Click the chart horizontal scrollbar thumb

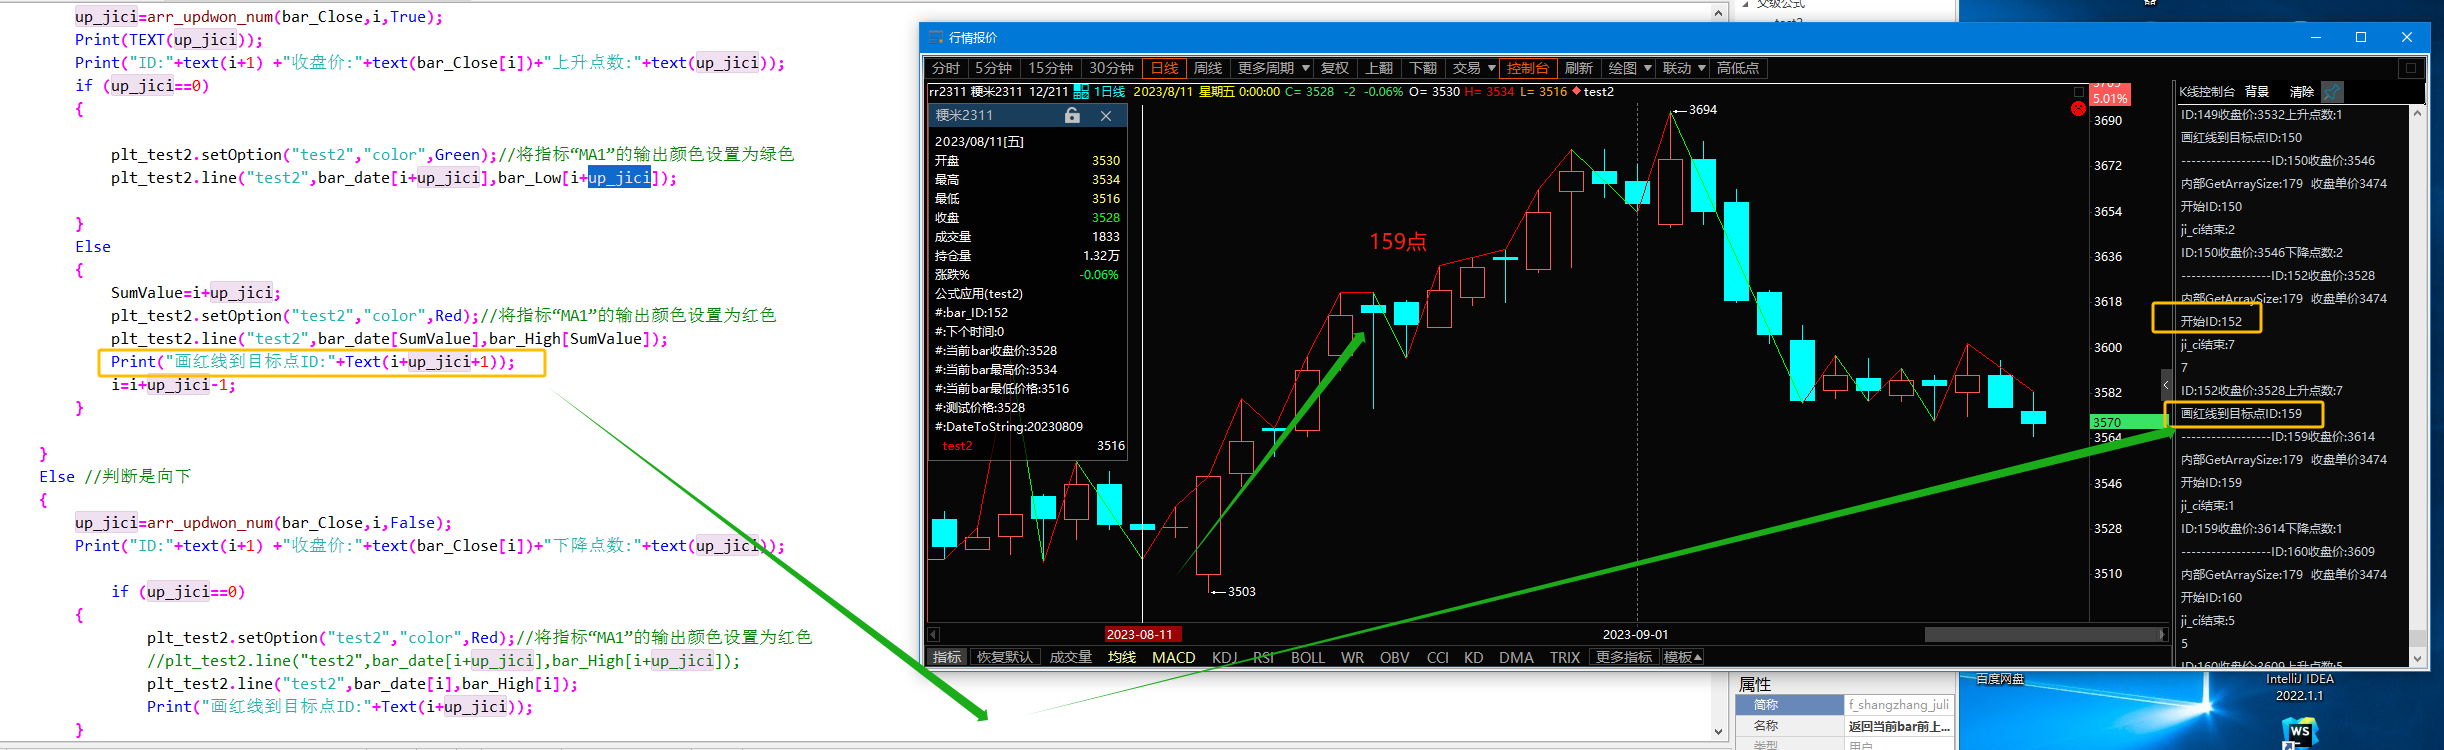2041,634
